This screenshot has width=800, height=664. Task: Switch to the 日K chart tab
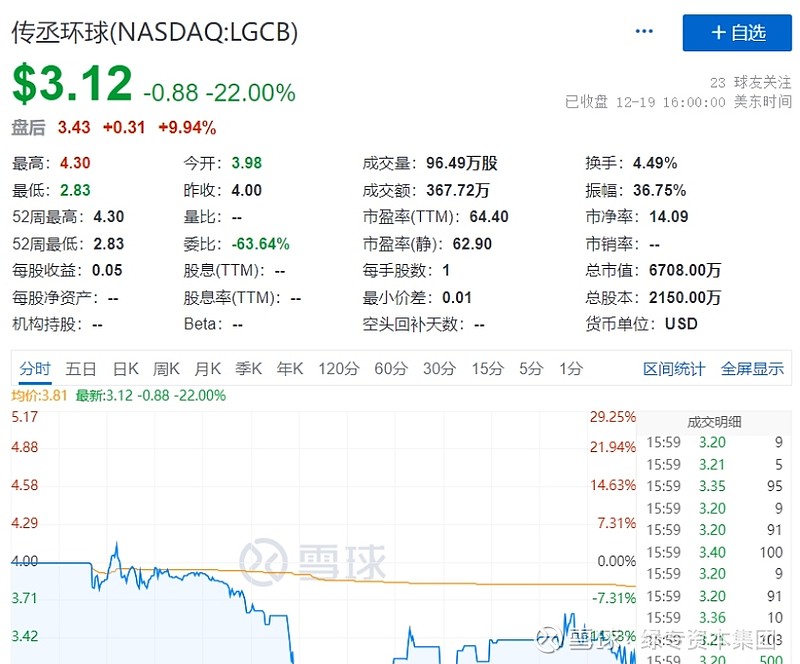(126, 368)
